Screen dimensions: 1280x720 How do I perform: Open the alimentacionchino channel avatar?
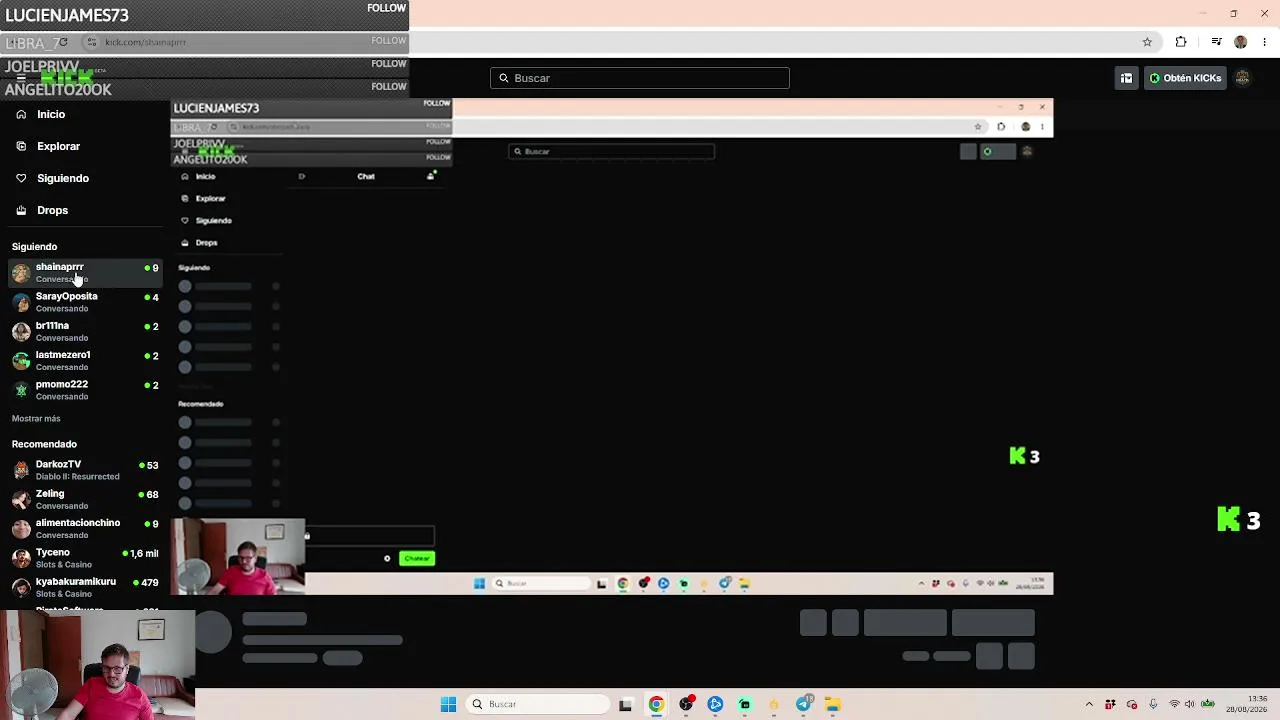point(21,528)
